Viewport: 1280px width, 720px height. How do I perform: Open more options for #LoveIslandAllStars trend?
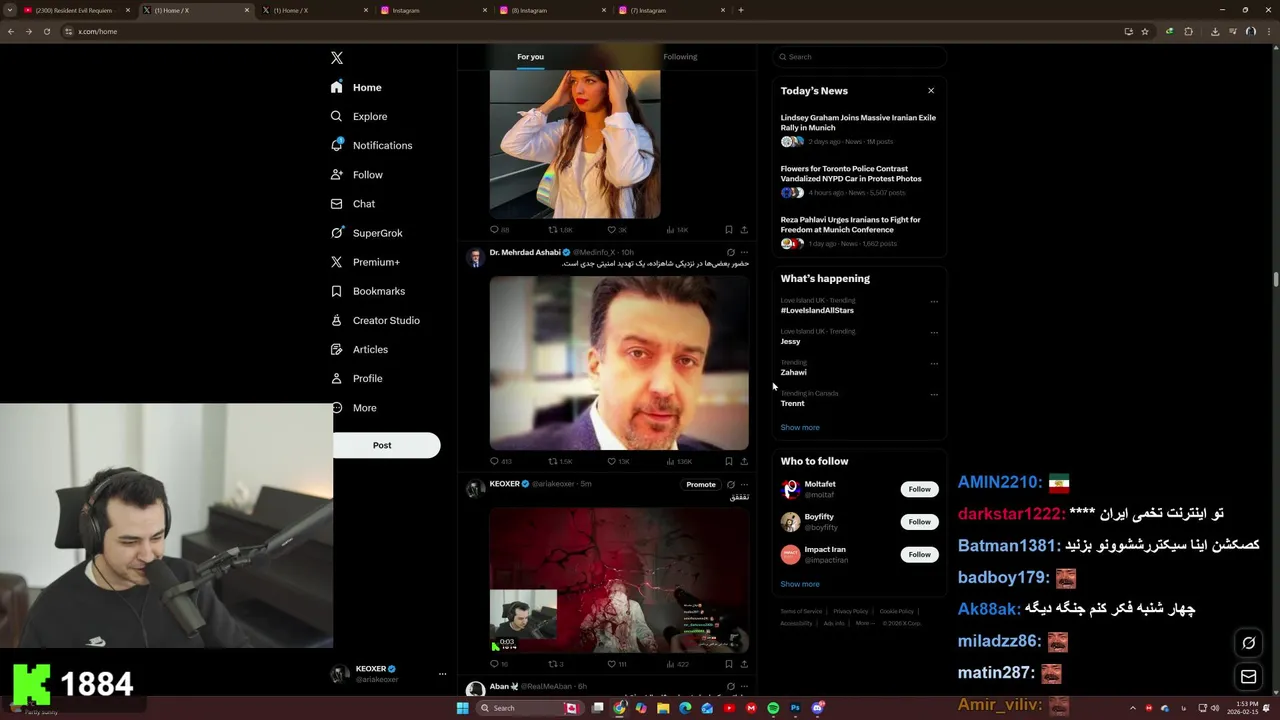[934, 301]
